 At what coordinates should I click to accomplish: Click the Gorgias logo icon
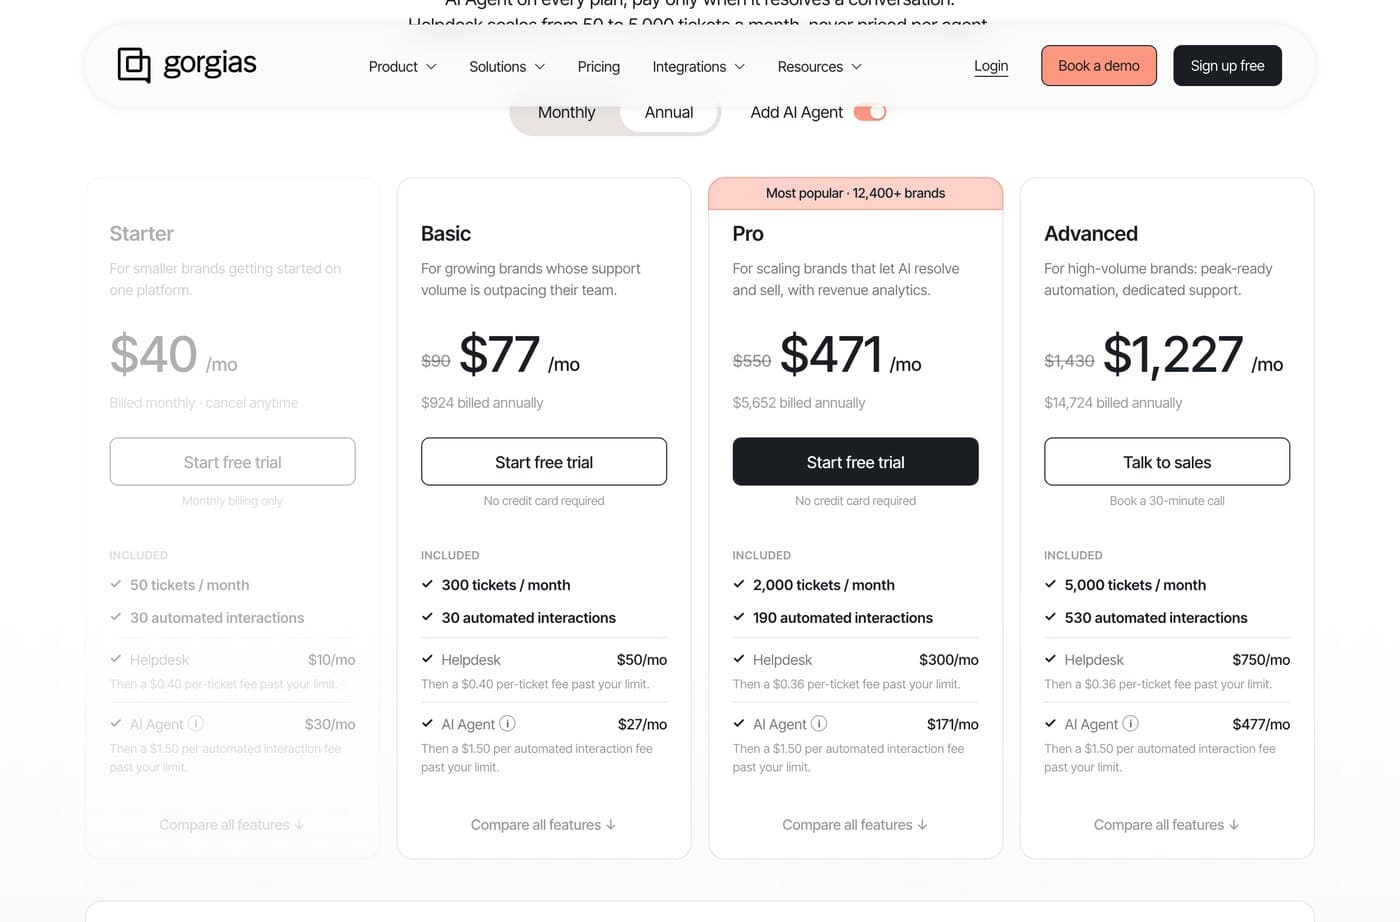tap(134, 65)
